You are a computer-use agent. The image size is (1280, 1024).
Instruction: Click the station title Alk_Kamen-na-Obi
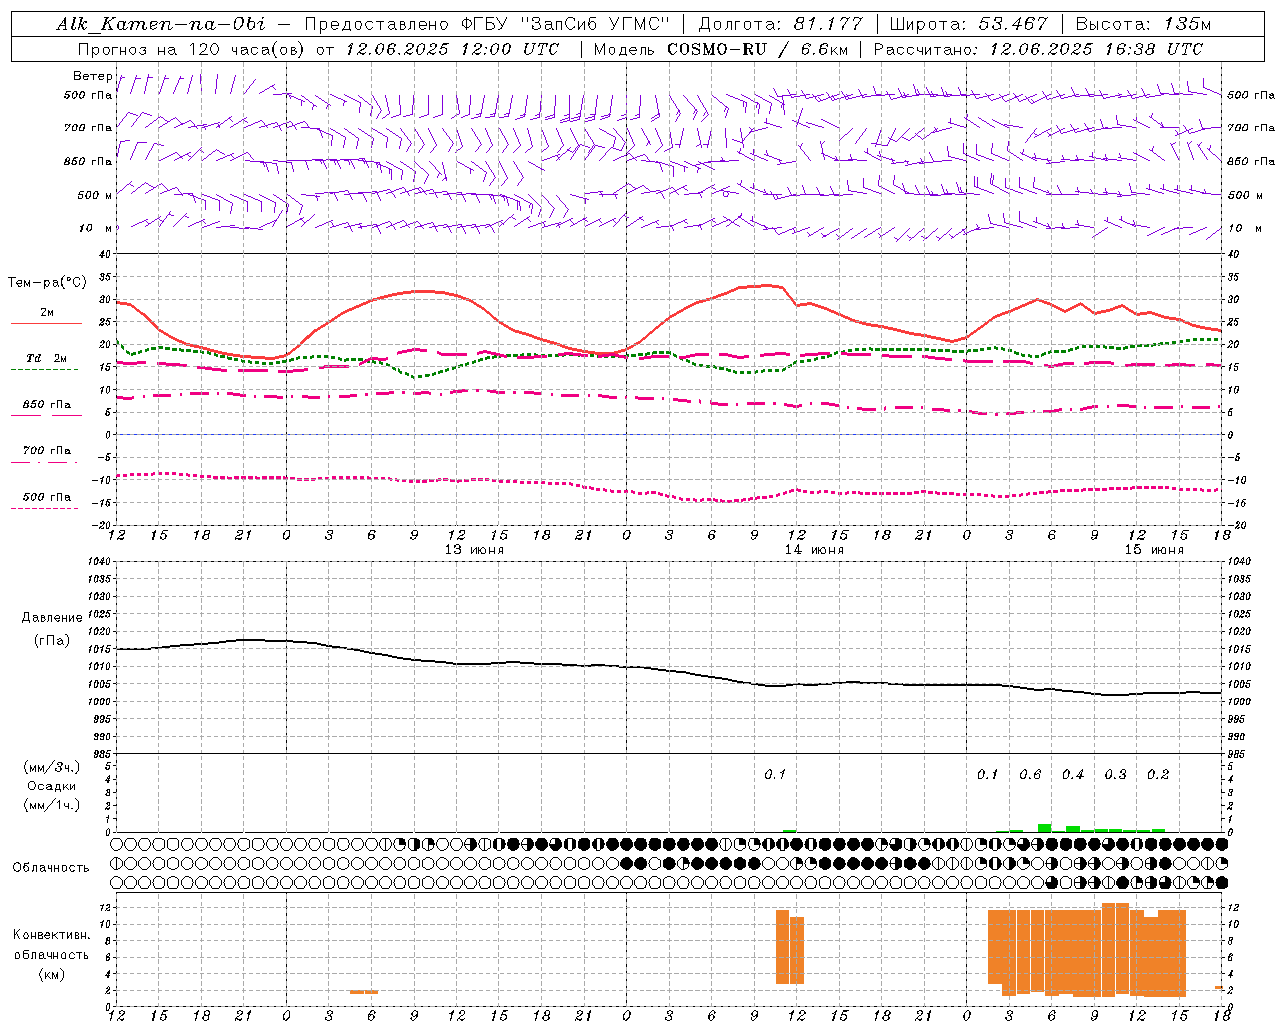click(x=161, y=24)
